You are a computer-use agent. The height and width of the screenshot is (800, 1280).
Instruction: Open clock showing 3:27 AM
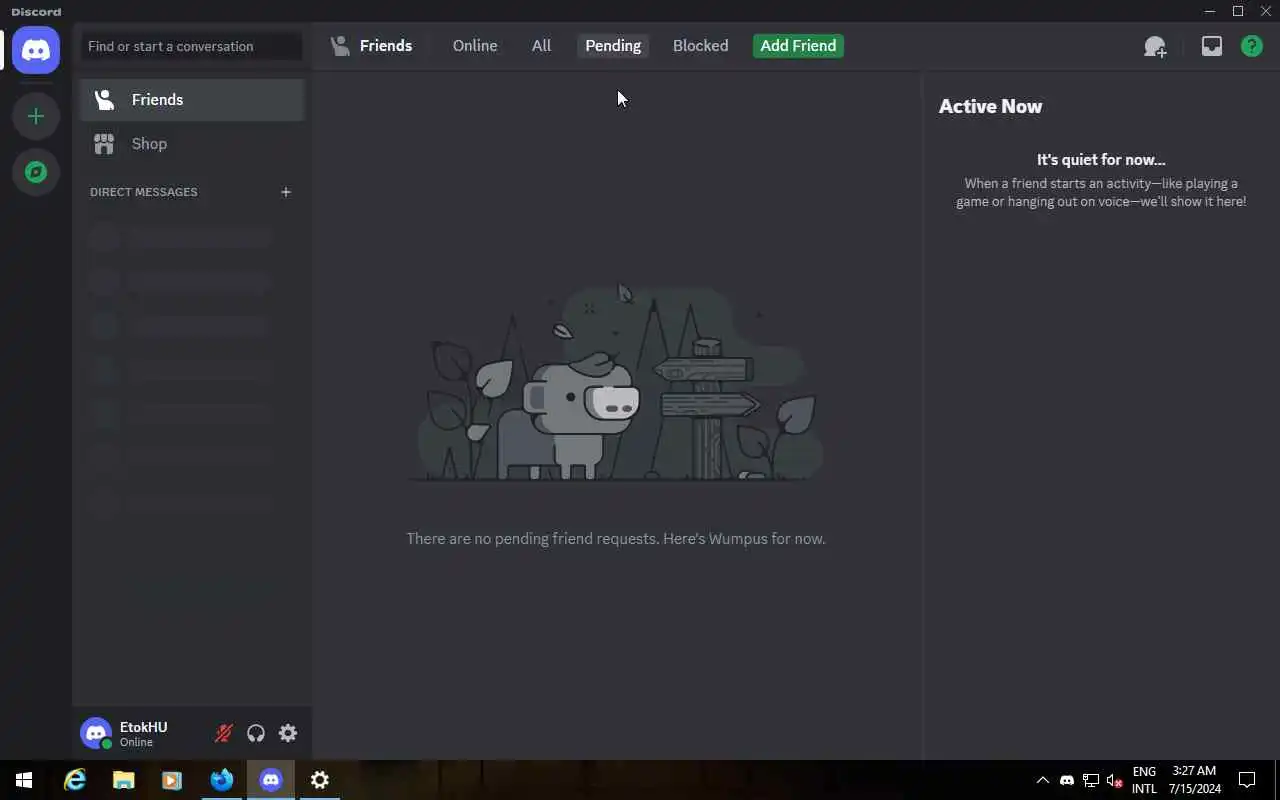pos(1194,780)
